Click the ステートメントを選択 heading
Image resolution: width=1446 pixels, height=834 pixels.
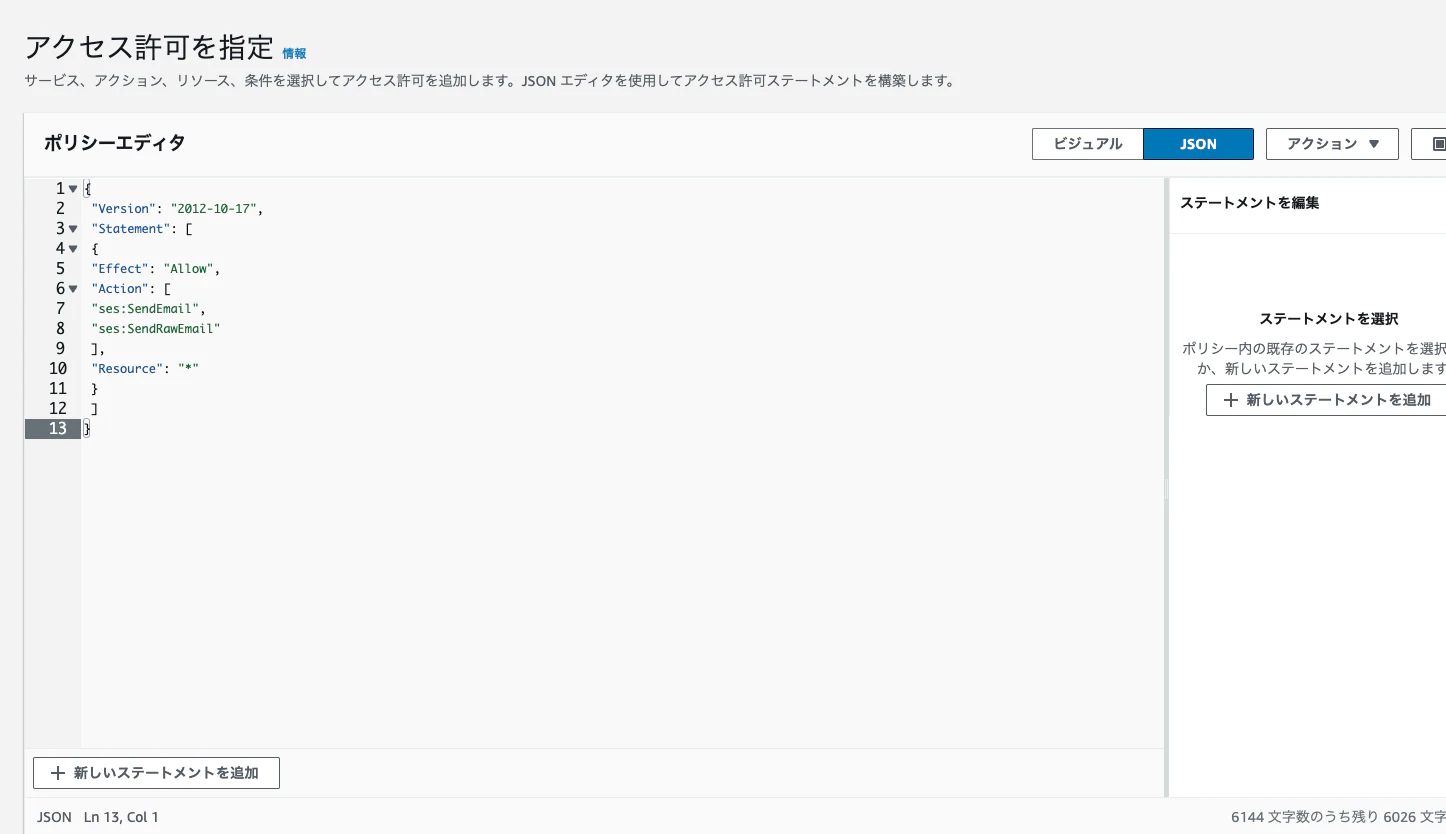coord(1328,319)
